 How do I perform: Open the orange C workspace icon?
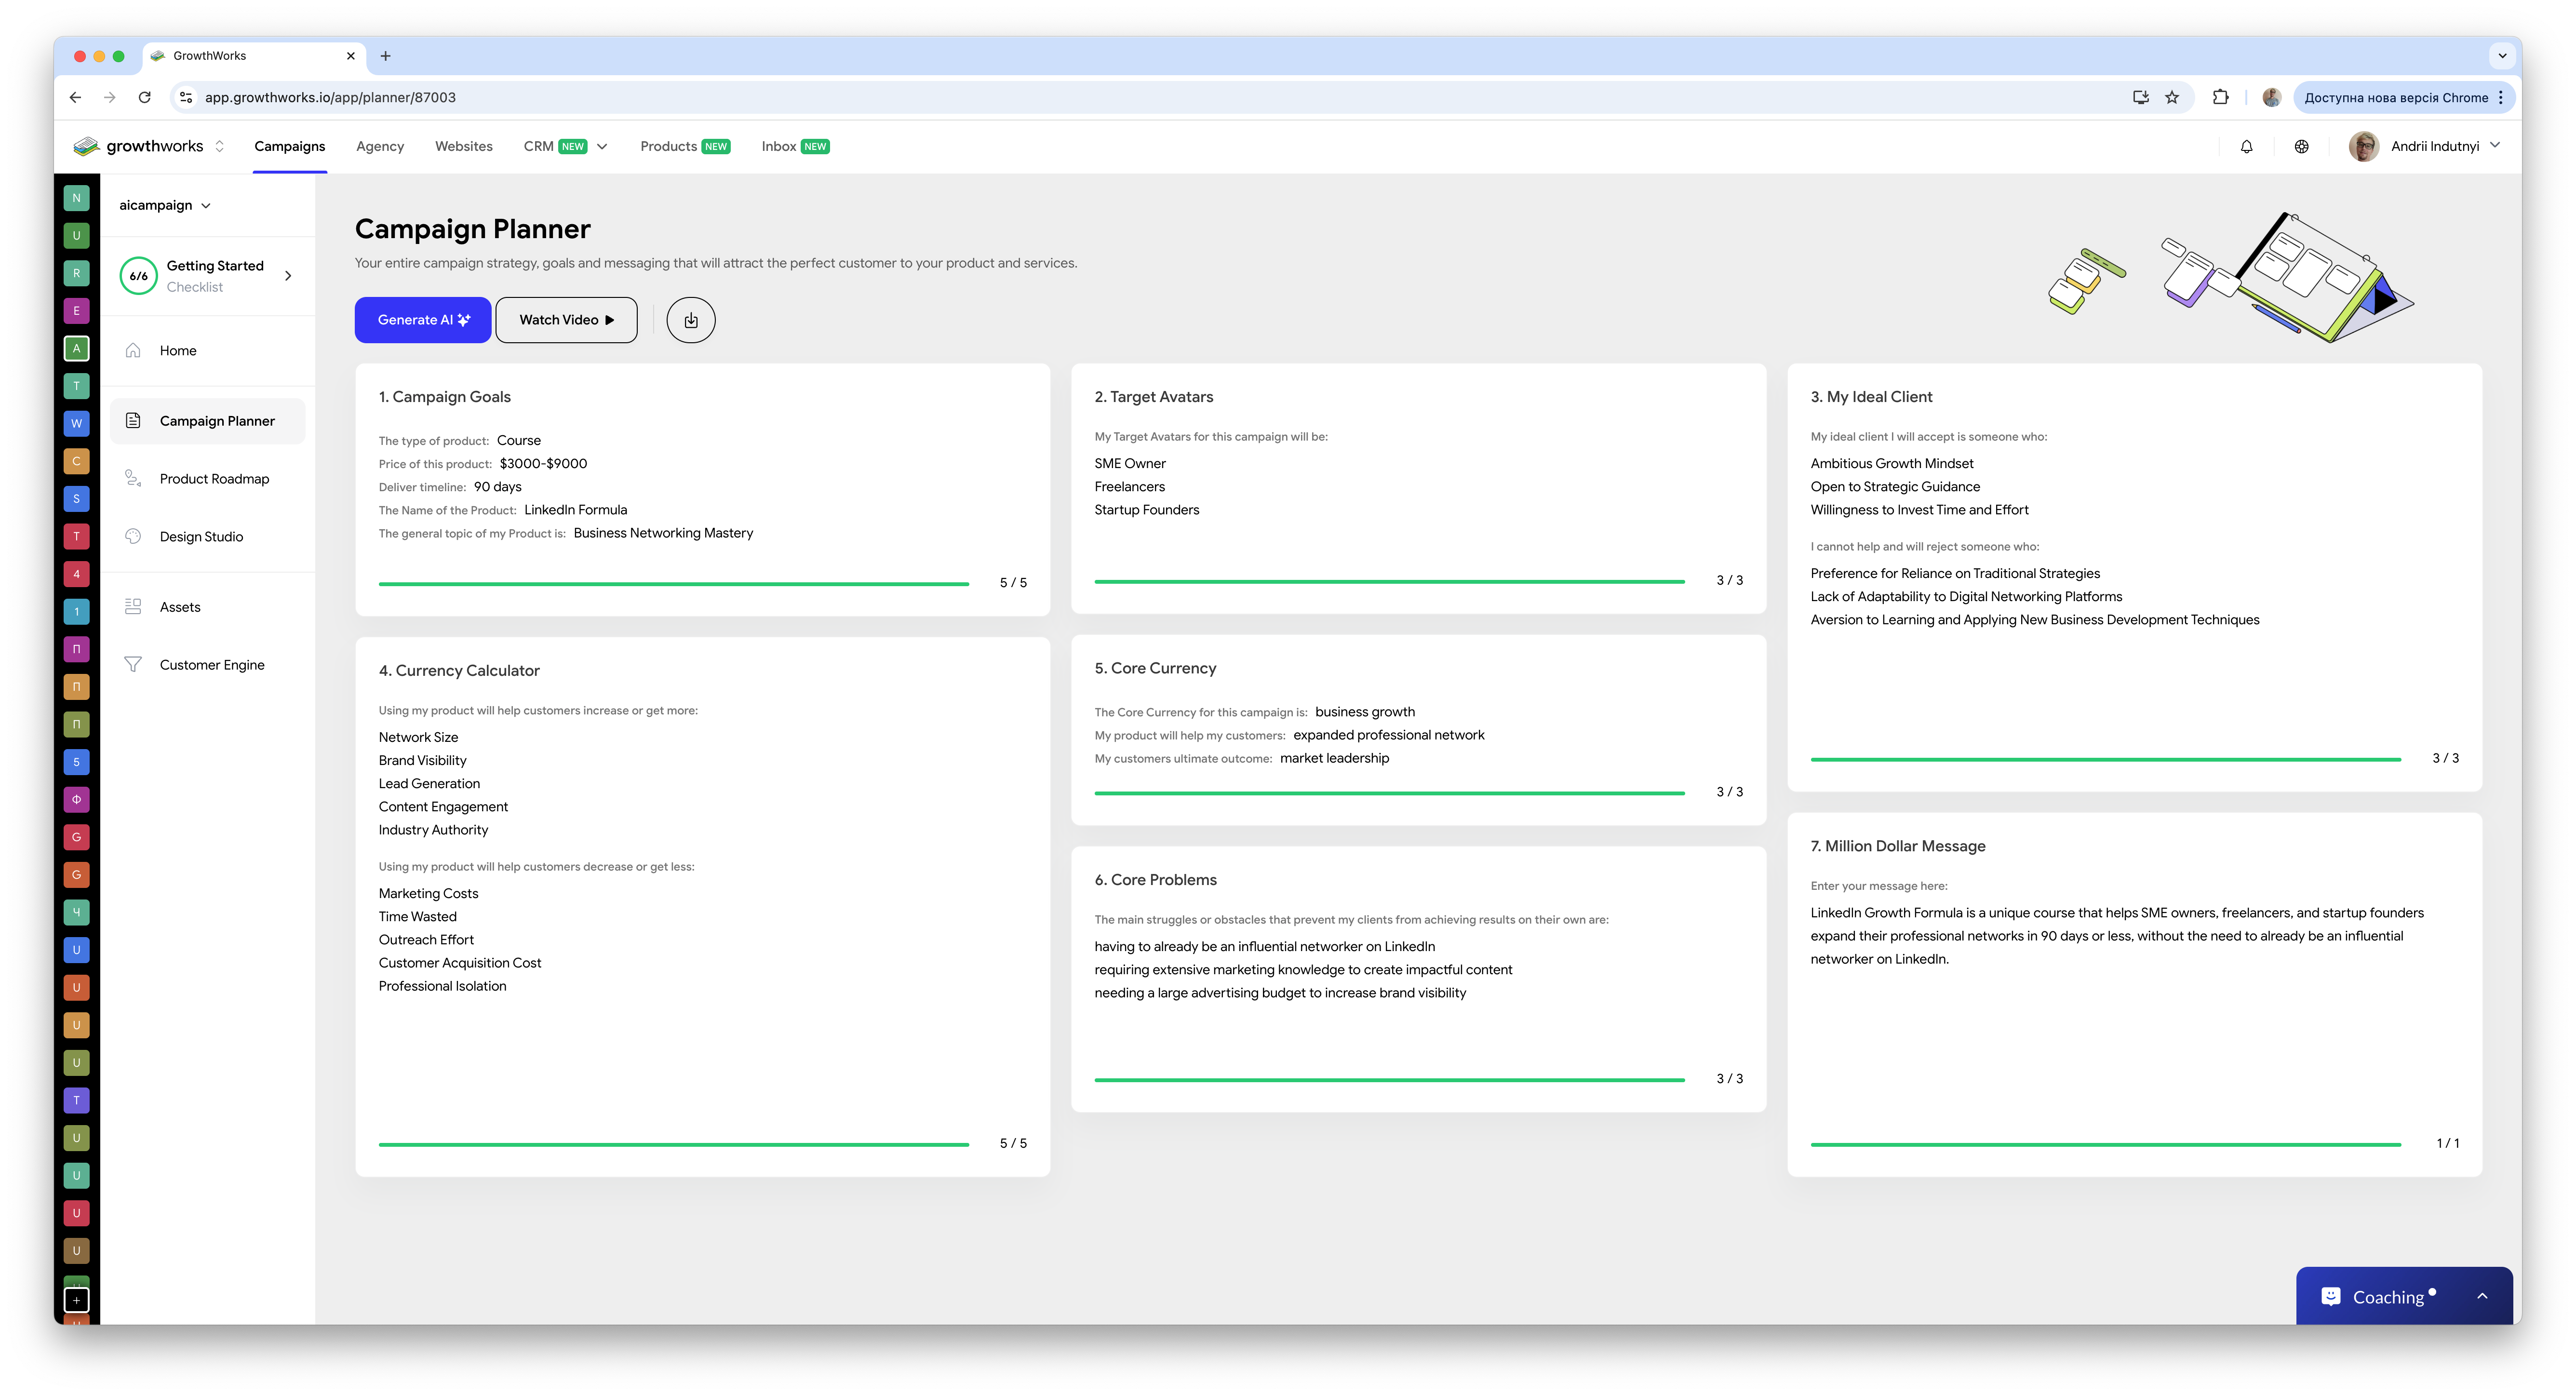click(x=76, y=461)
